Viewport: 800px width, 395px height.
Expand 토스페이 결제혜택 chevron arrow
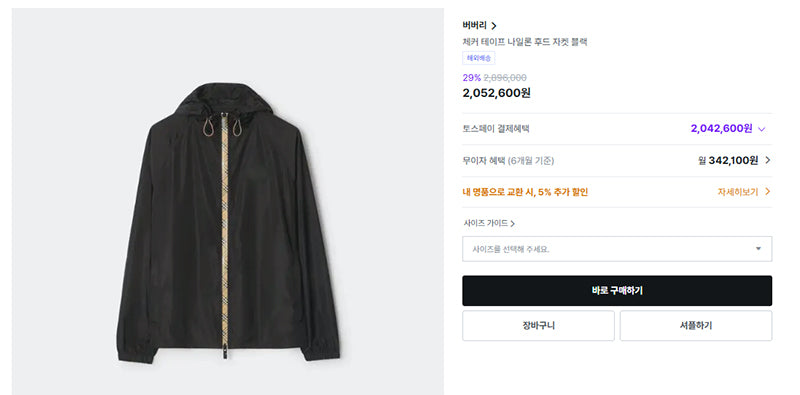tap(762, 130)
